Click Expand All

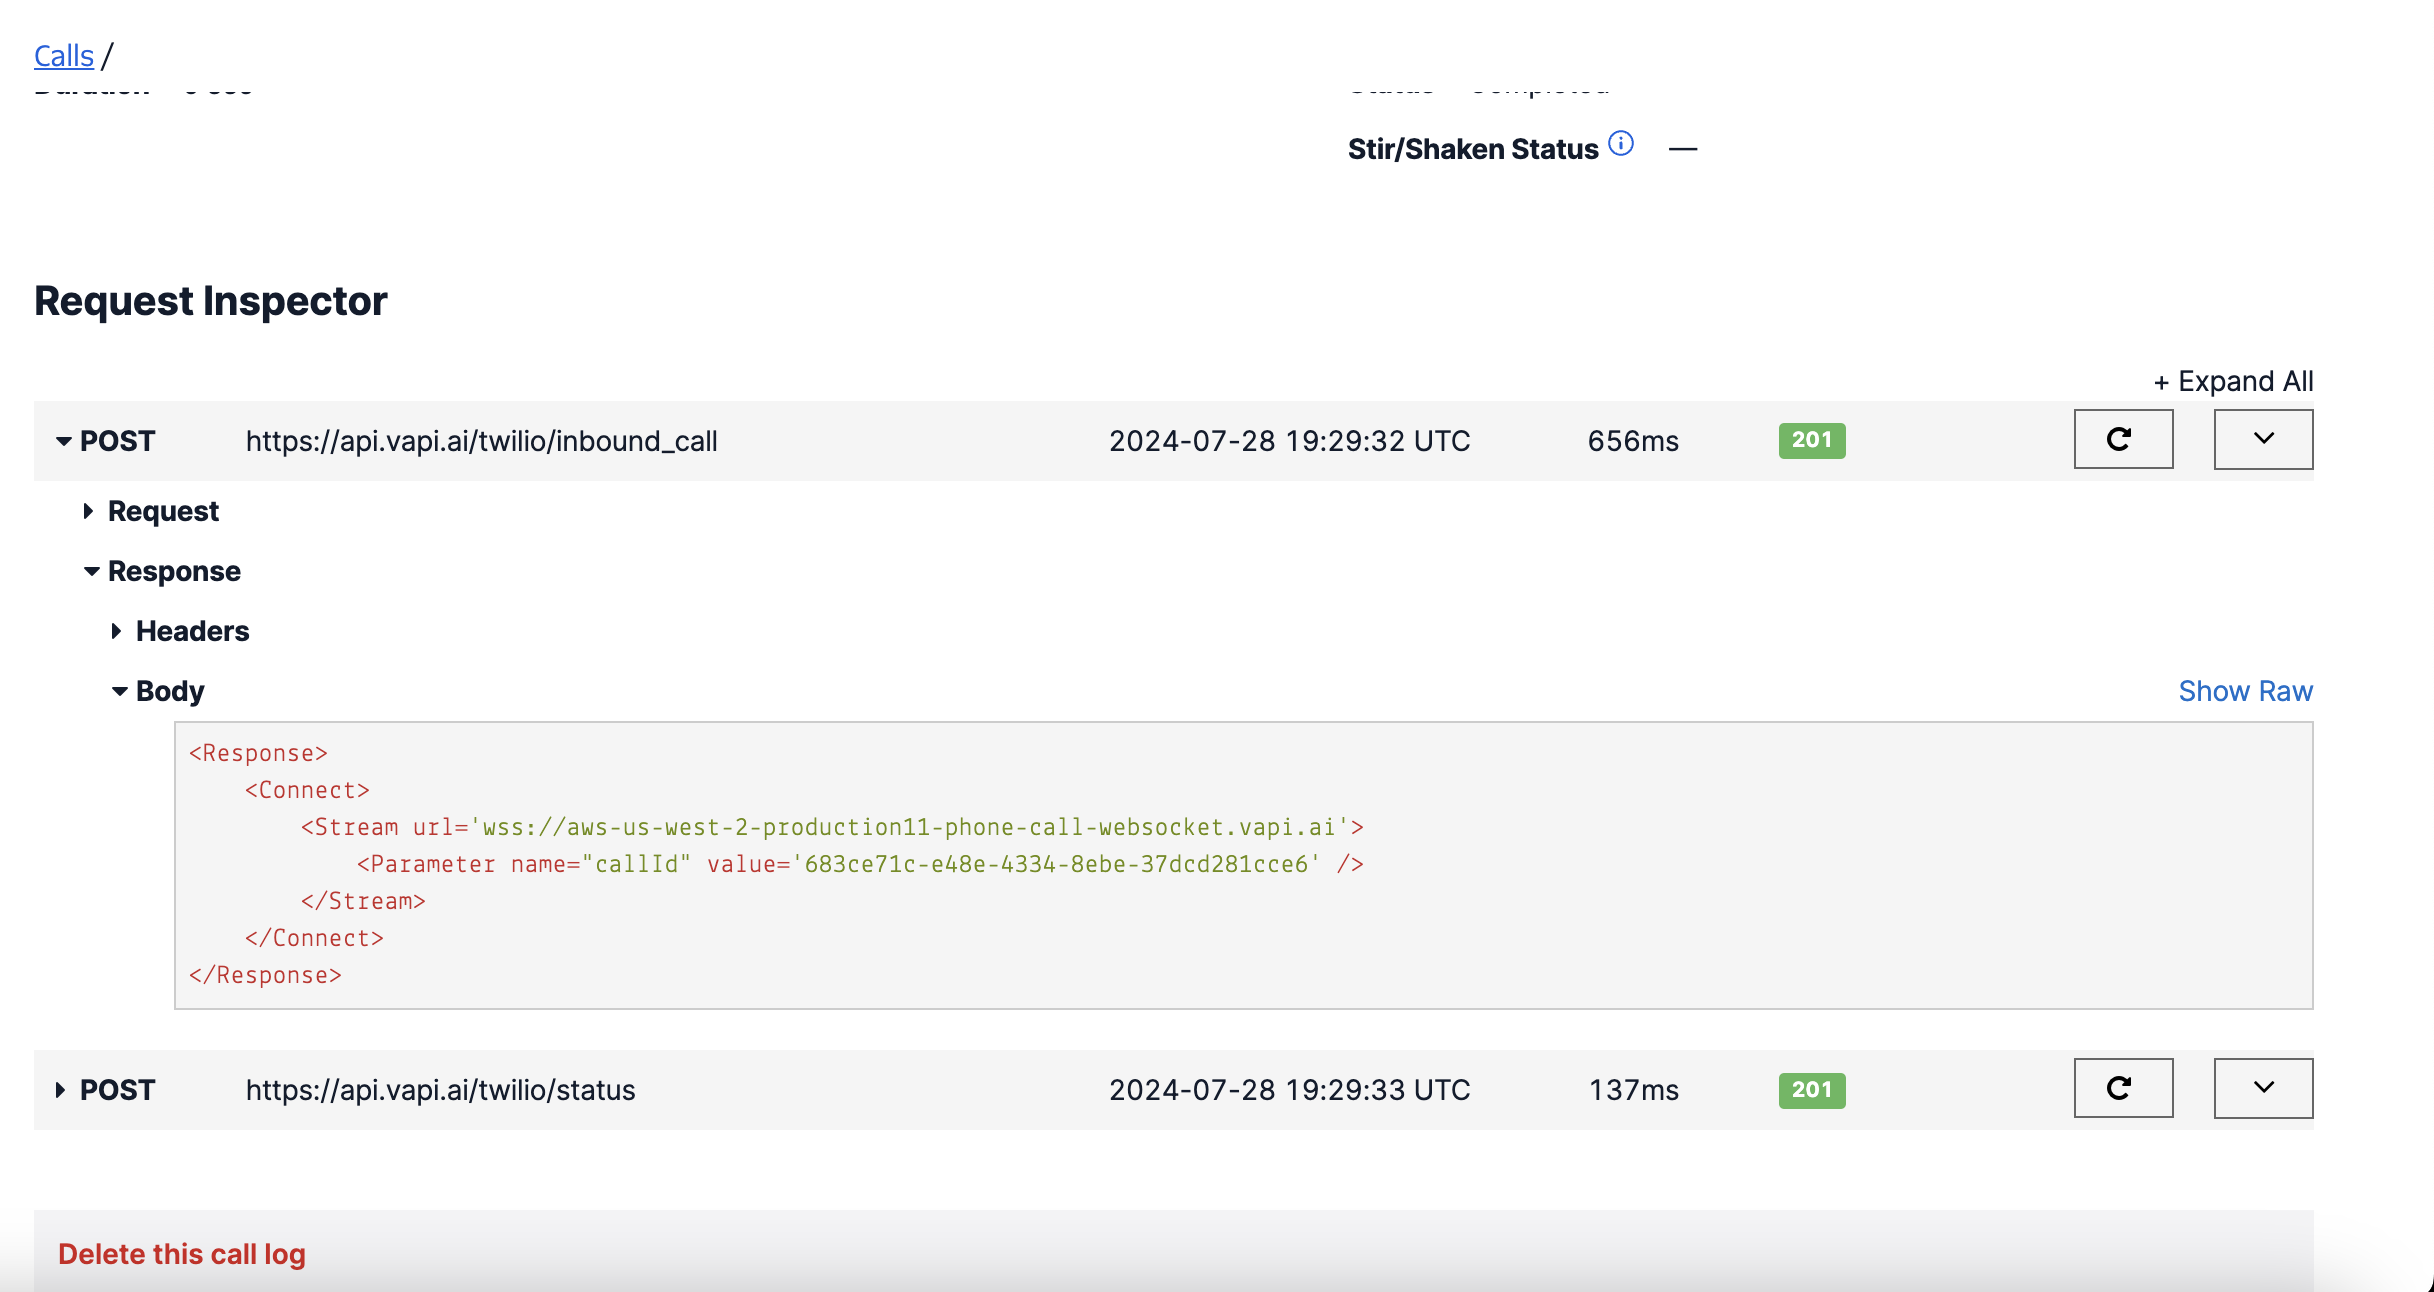pos(2233,381)
